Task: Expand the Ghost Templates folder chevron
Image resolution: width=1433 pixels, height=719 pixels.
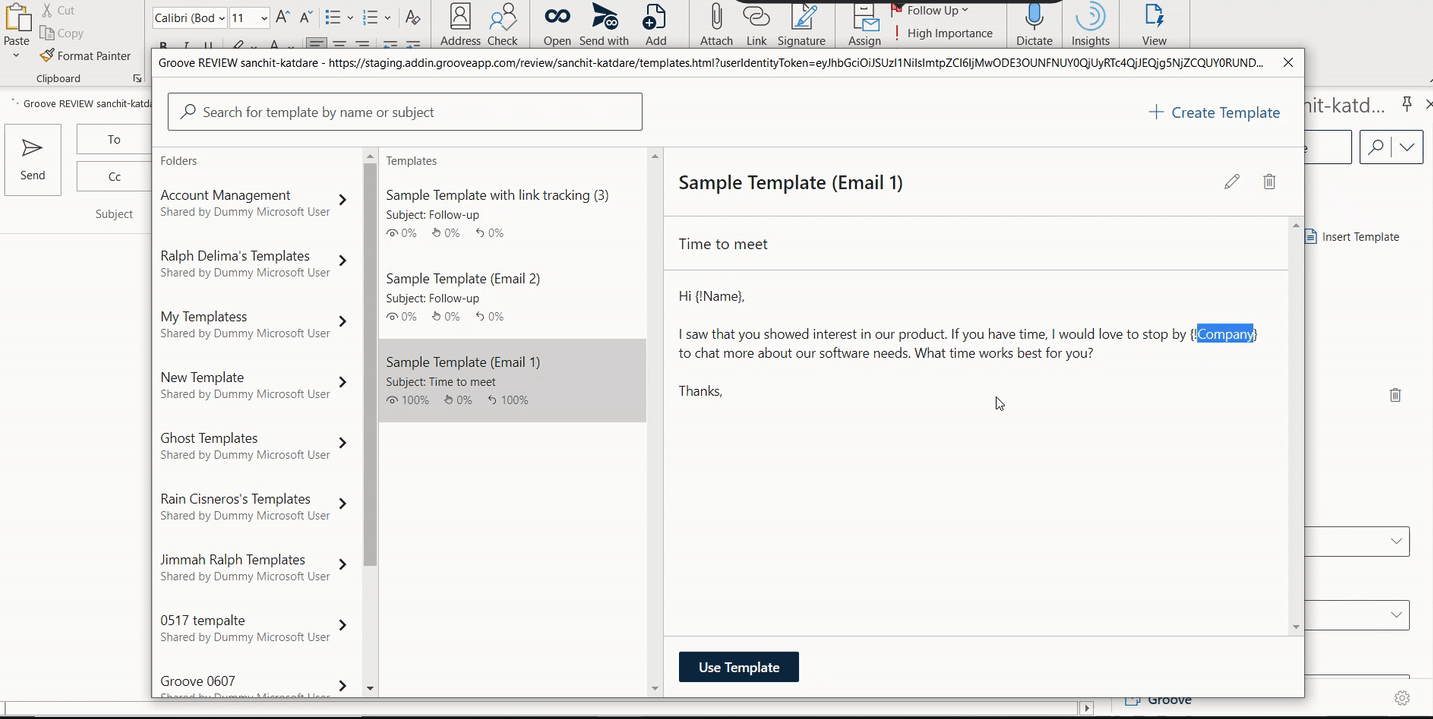Action: coord(342,443)
